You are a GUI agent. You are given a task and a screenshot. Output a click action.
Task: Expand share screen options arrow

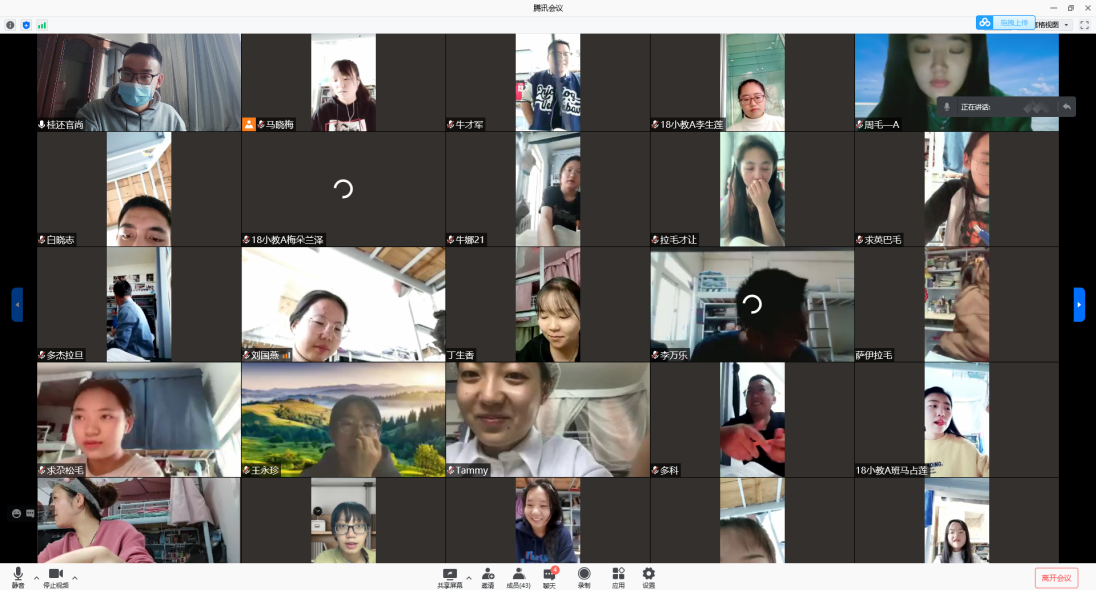coord(468,578)
